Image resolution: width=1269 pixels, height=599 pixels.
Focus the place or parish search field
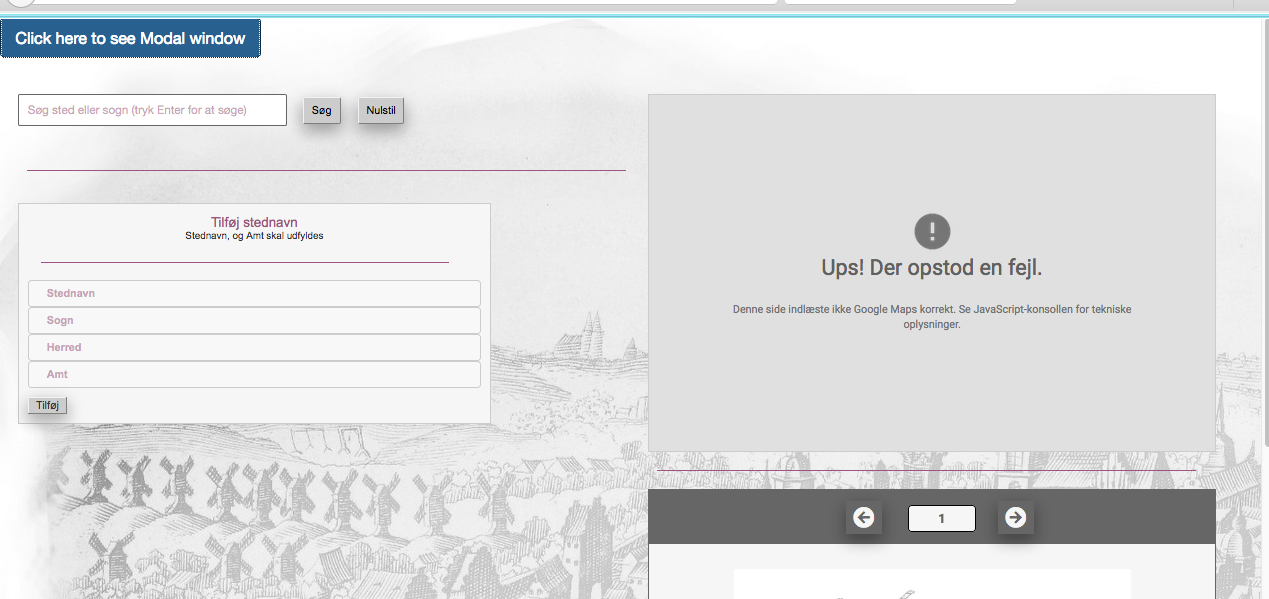click(152, 110)
